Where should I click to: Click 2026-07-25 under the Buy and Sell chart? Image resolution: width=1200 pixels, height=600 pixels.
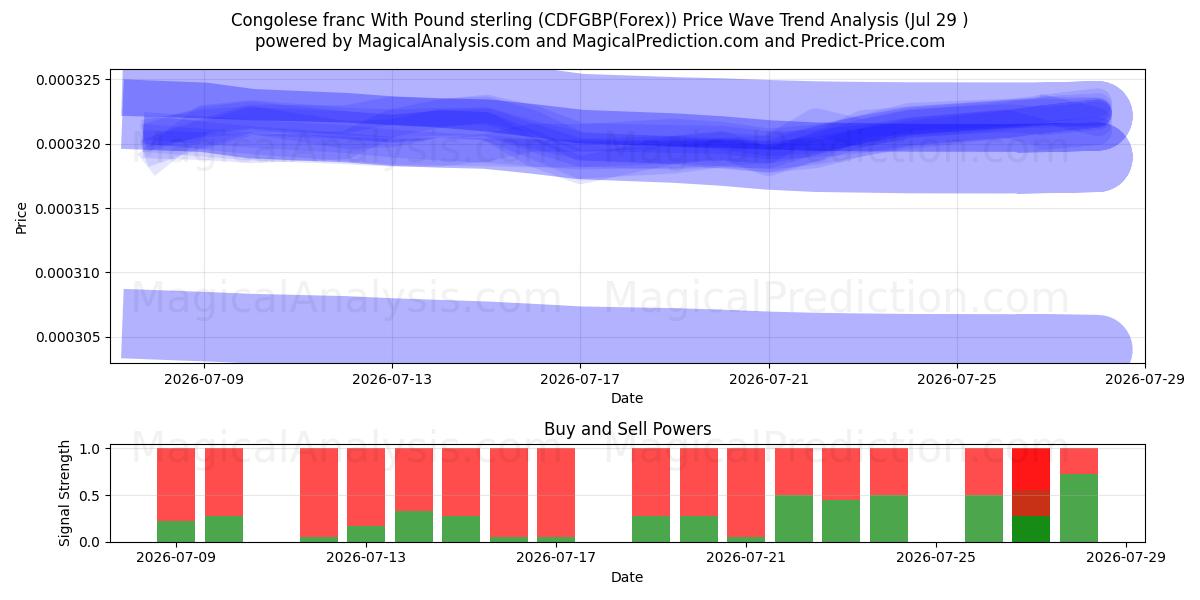(936, 558)
